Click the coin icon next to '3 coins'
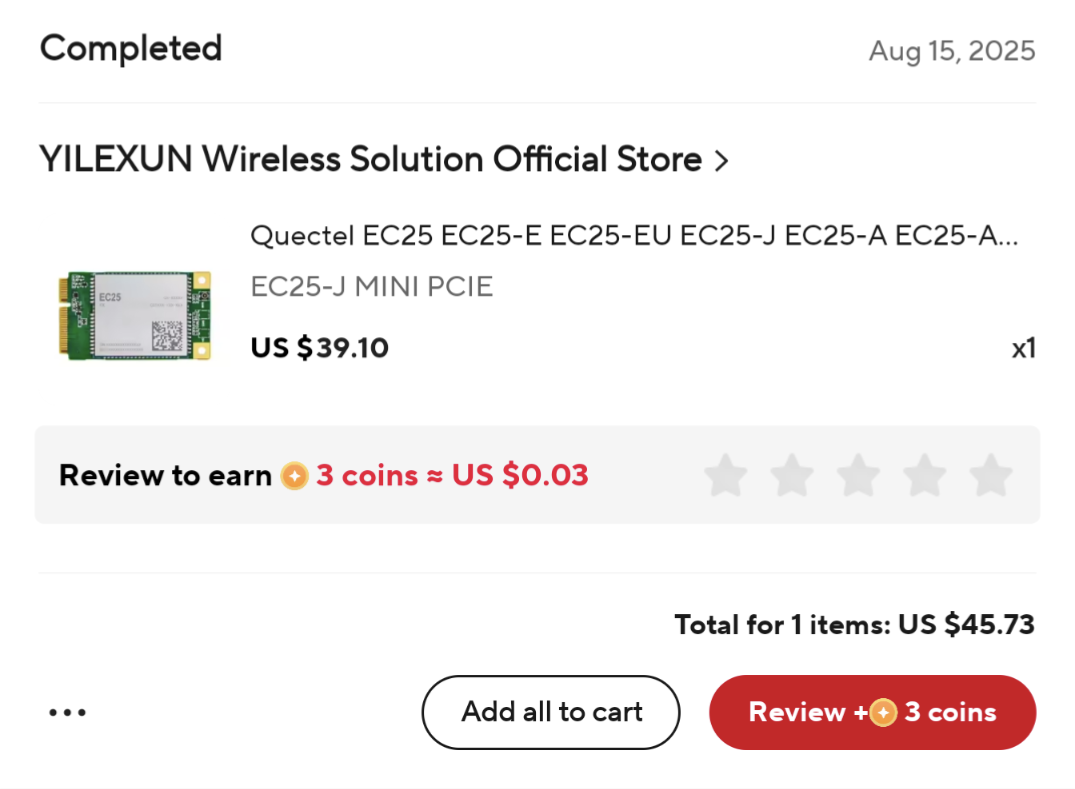 point(294,476)
